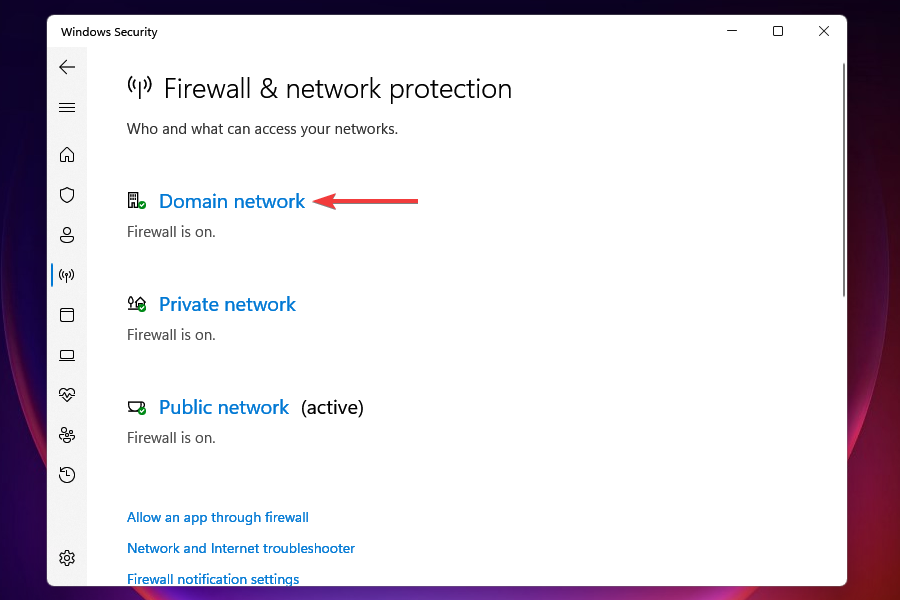Select the App & browser control icon
The image size is (900, 600).
[x=67, y=315]
